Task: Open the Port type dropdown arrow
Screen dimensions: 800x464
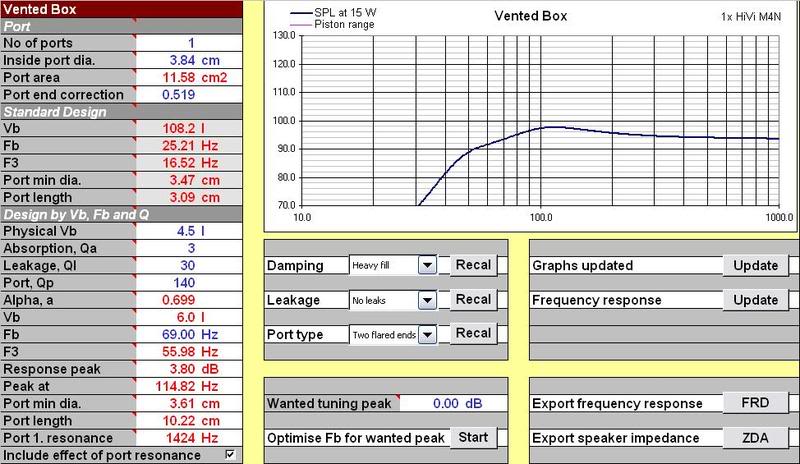Action: (428, 335)
